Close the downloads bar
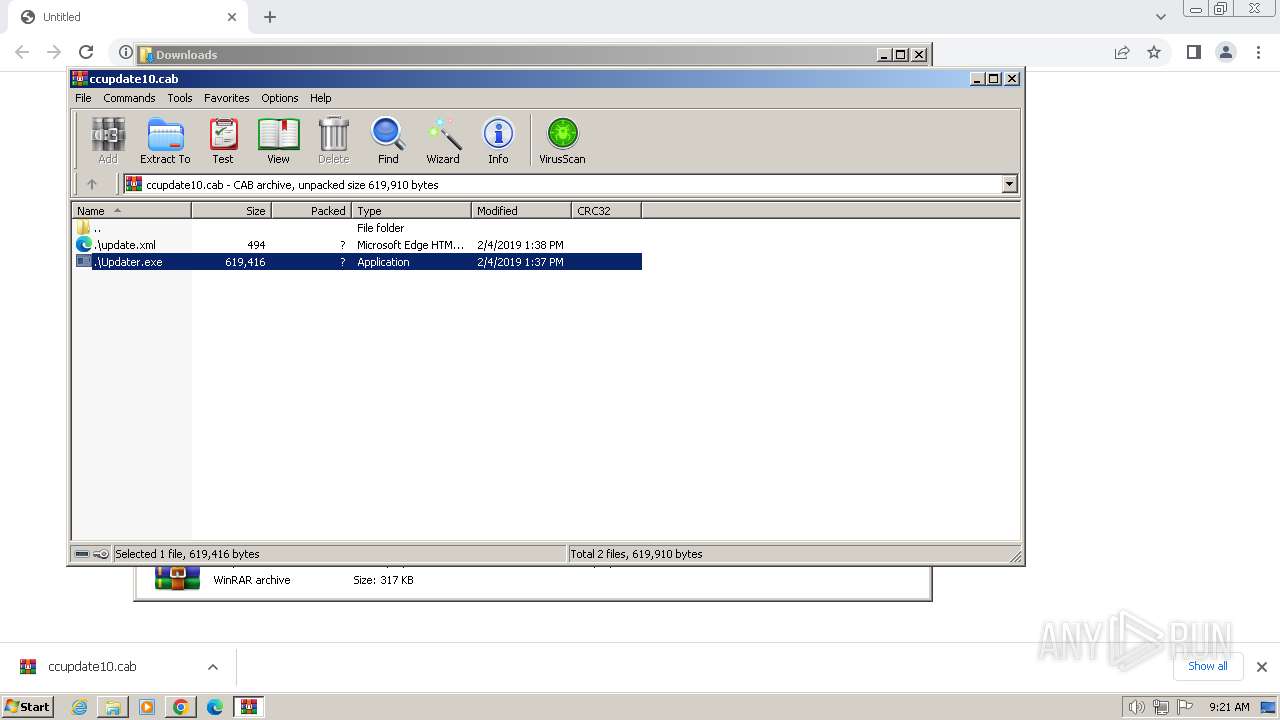Viewport: 1280px width, 720px height. click(x=1262, y=667)
